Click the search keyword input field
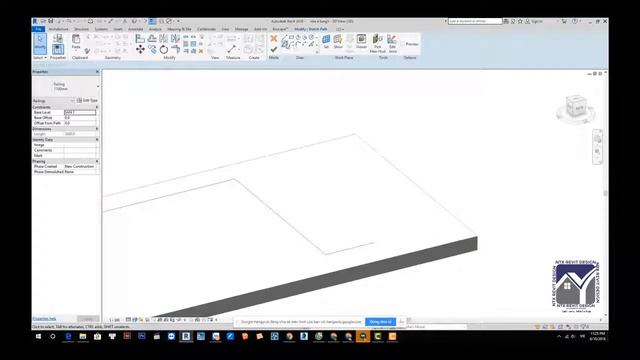The width and height of the screenshot is (640, 360). 475,21
